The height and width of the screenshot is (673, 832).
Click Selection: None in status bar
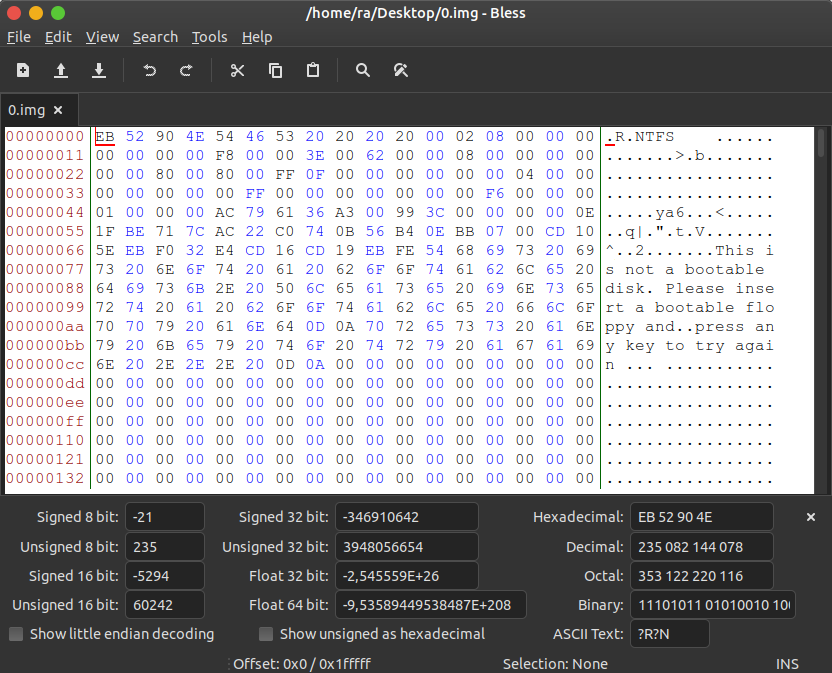555,664
